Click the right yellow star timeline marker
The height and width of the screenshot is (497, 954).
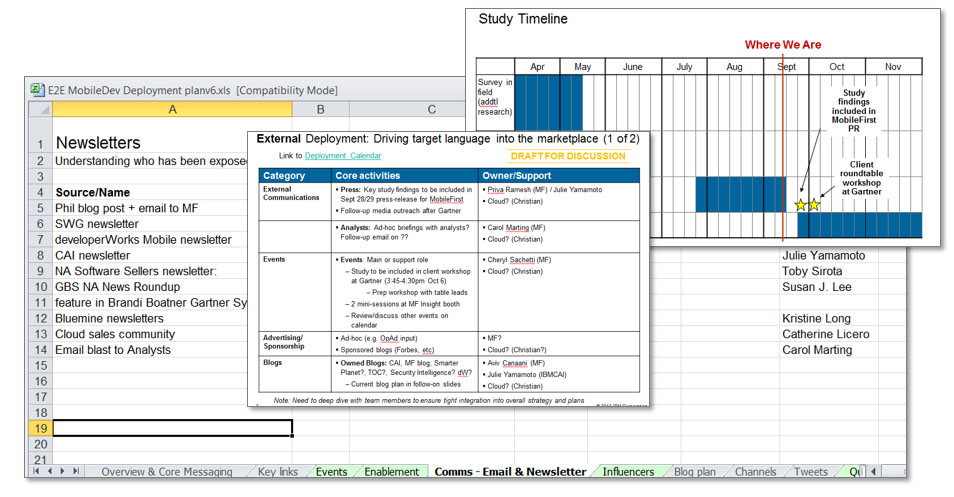point(814,205)
